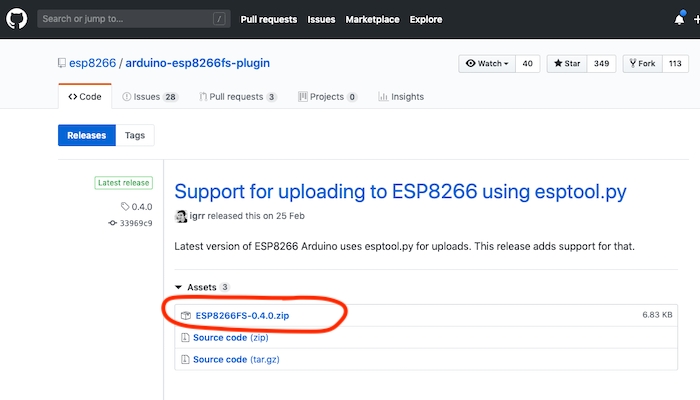Open commit 33969c9
Viewport: 700px width, 400px height.
(x=134, y=222)
